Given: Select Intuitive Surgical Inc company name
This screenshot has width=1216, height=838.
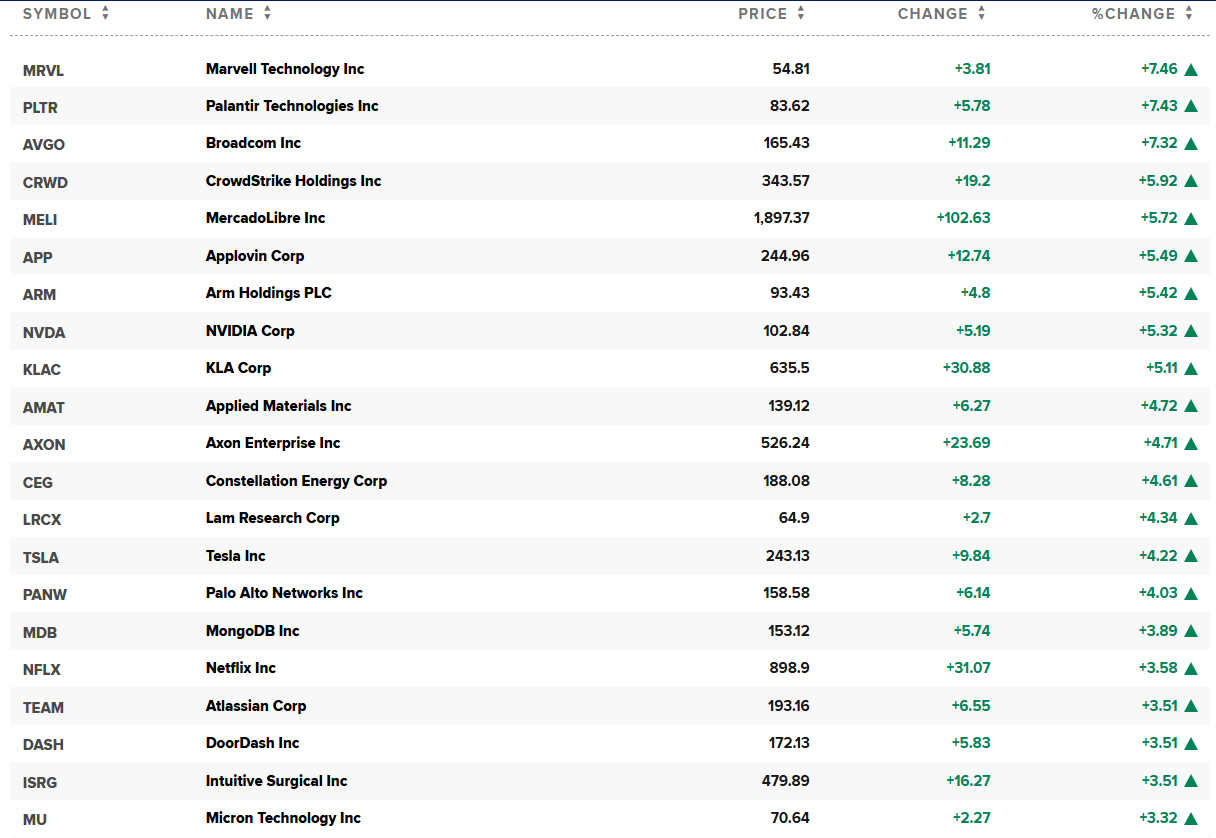Looking at the screenshot, I should coord(277,781).
